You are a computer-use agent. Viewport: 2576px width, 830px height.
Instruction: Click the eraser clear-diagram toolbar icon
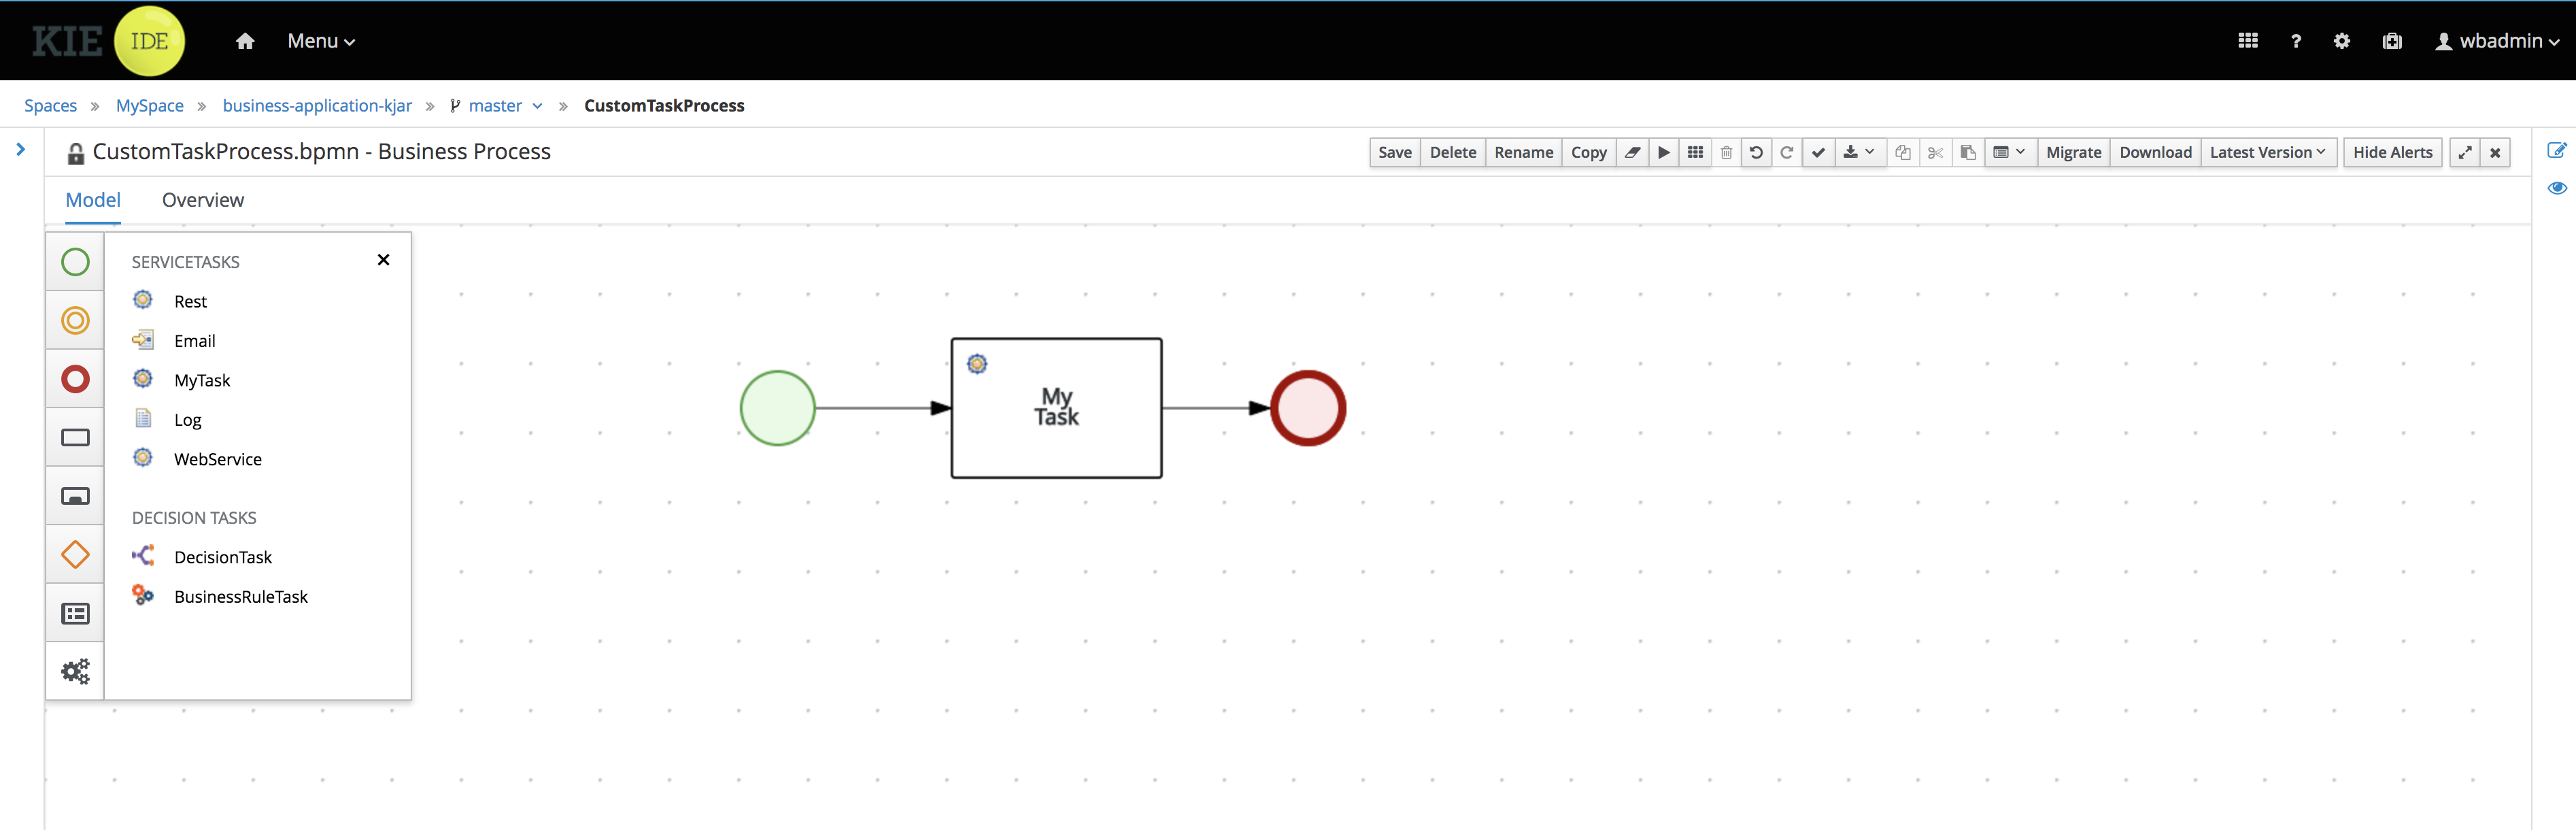(1632, 152)
